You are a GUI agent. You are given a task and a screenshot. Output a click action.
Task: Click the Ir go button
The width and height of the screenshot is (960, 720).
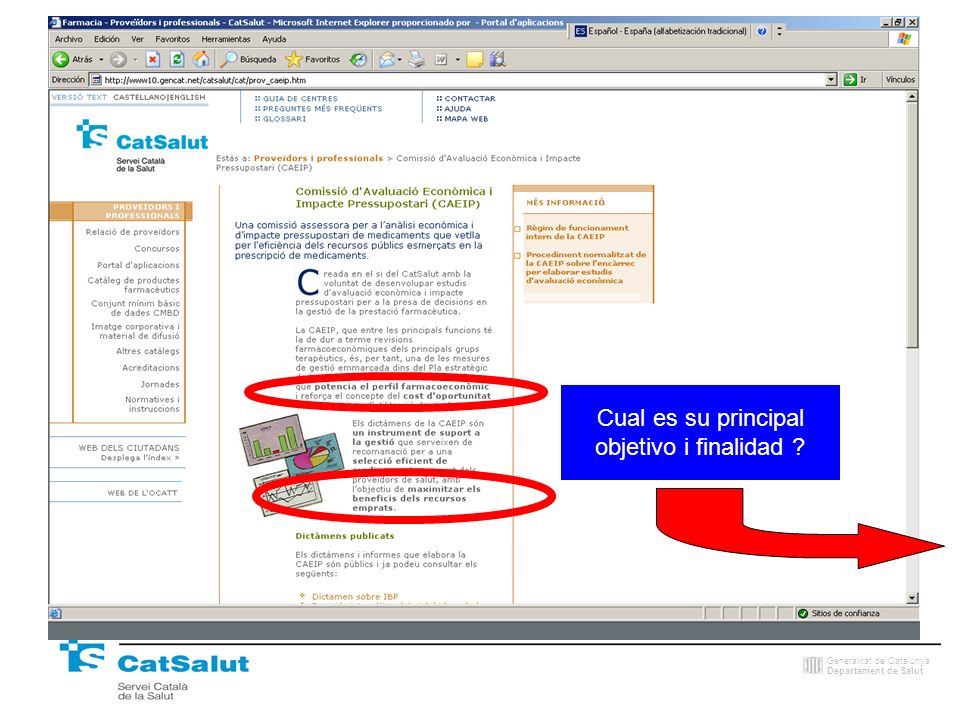[856, 80]
